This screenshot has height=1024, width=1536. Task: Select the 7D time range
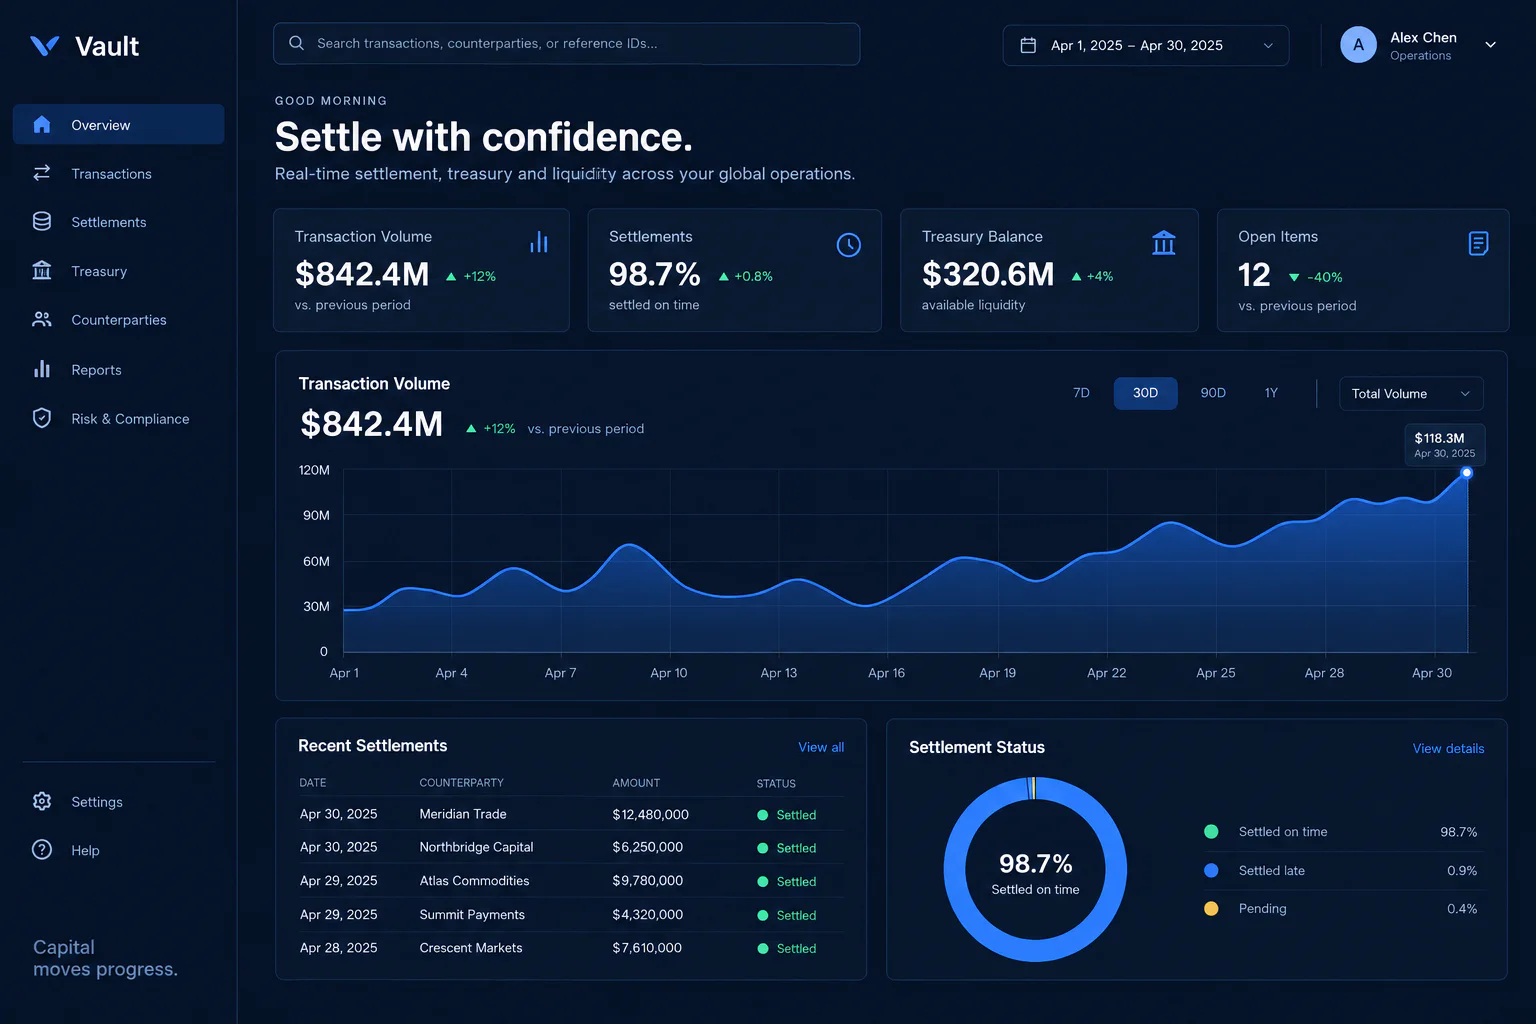point(1081,393)
